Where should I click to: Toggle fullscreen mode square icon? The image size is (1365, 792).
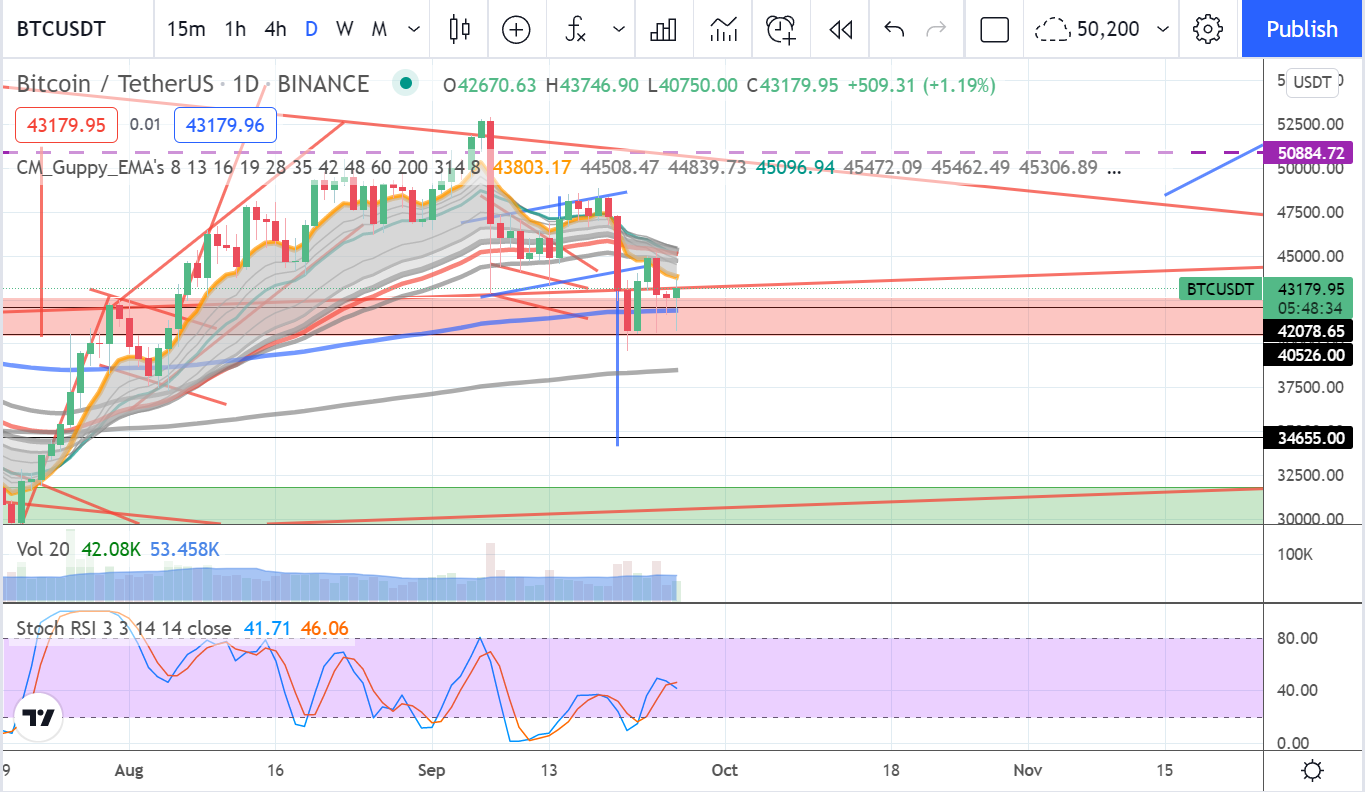[994, 29]
